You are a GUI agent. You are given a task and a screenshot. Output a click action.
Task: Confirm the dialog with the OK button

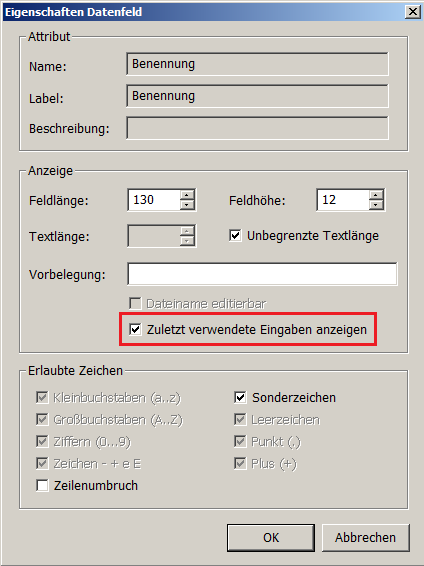point(271,537)
